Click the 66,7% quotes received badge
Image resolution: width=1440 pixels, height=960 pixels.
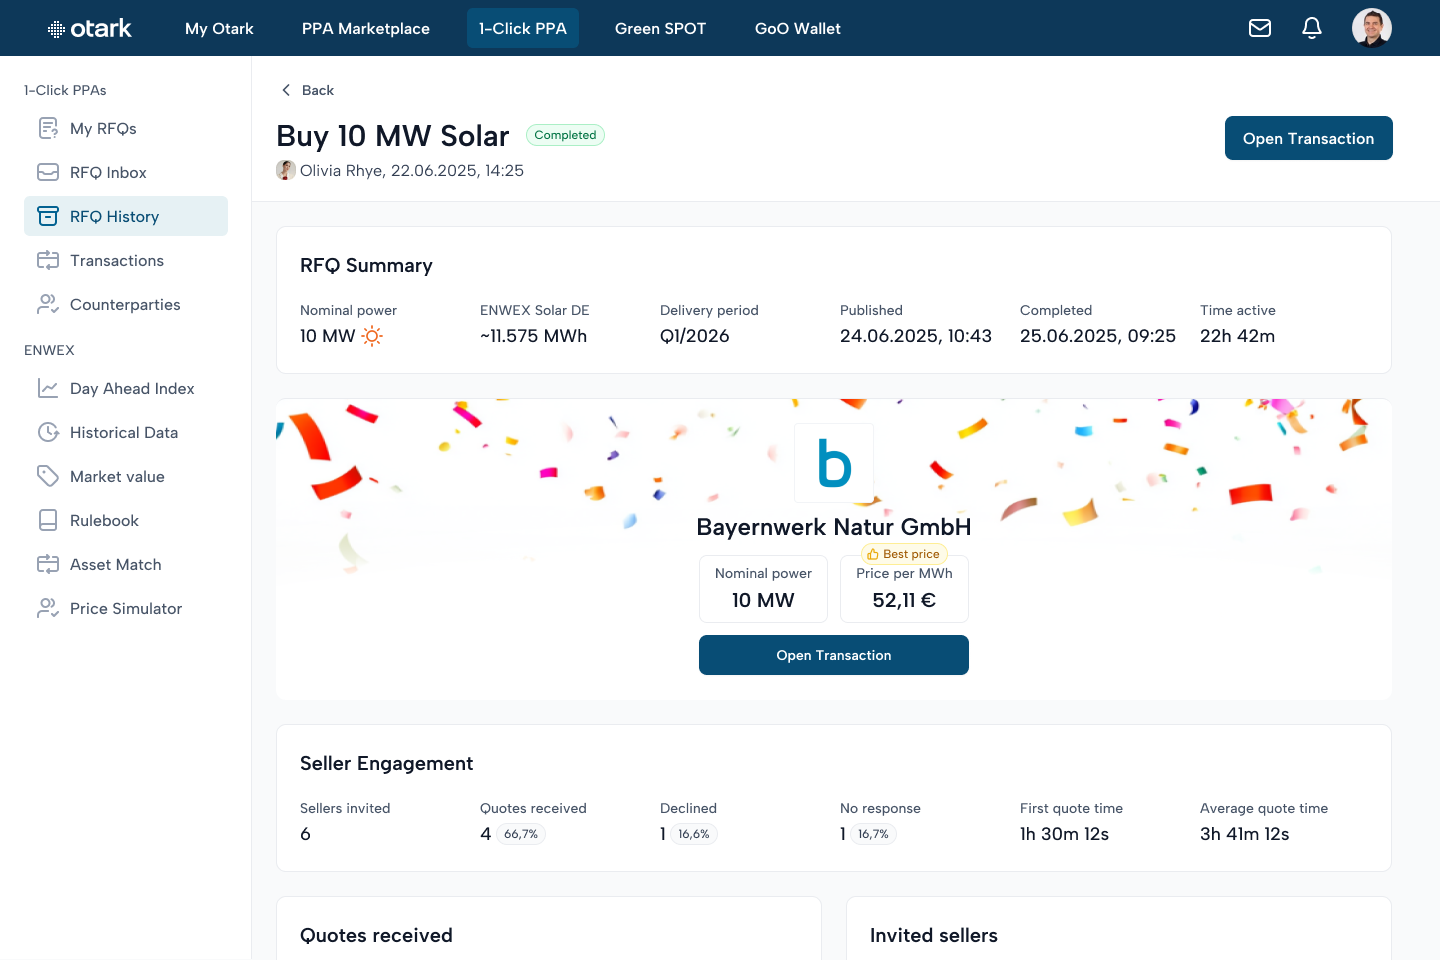coord(521,834)
